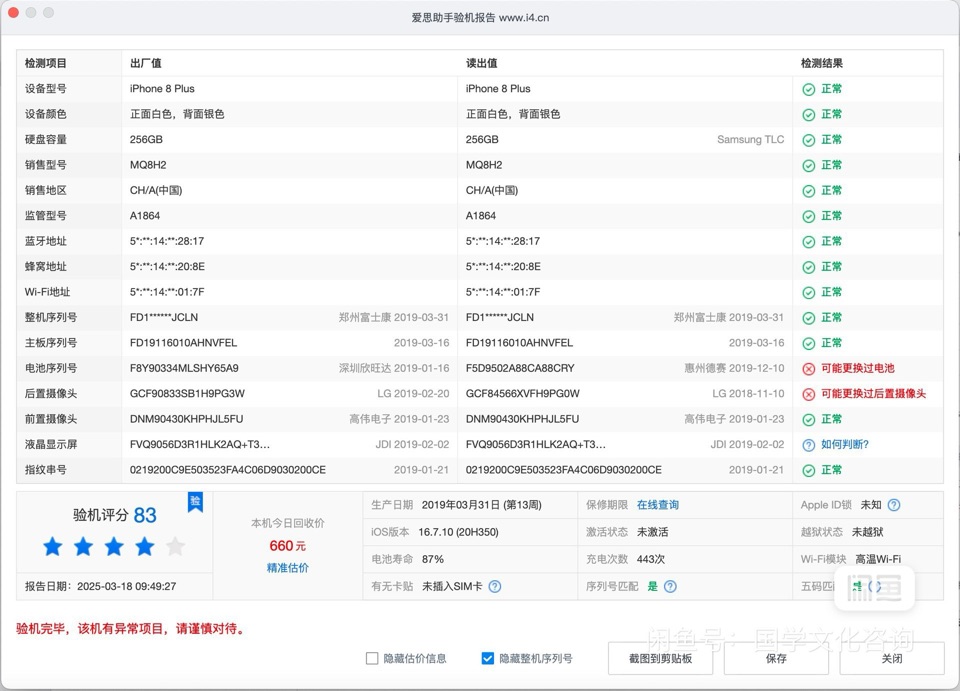Click the green check icon in 硬盘容量 row
Viewport: 960px width, 691px height.
click(x=808, y=140)
